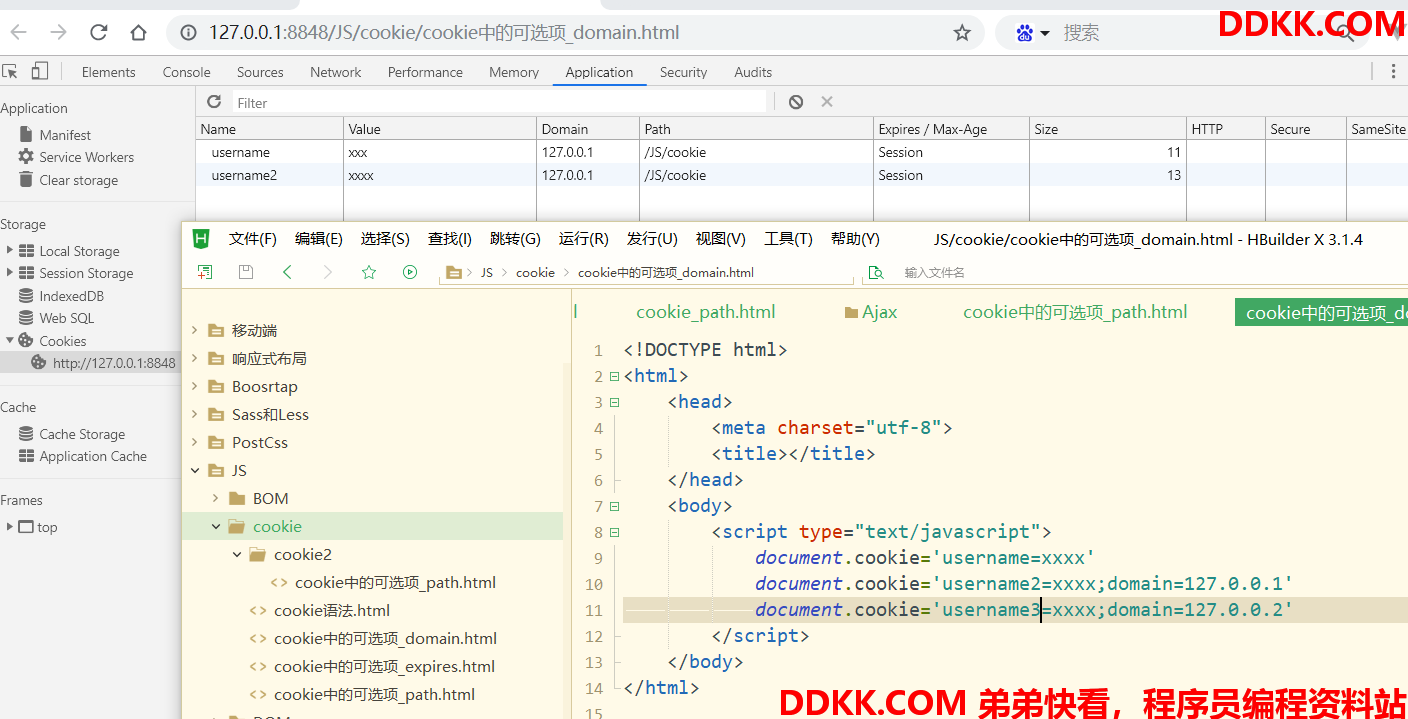Open Manifest in the Application sidebar
The image size is (1408, 719).
click(65, 135)
